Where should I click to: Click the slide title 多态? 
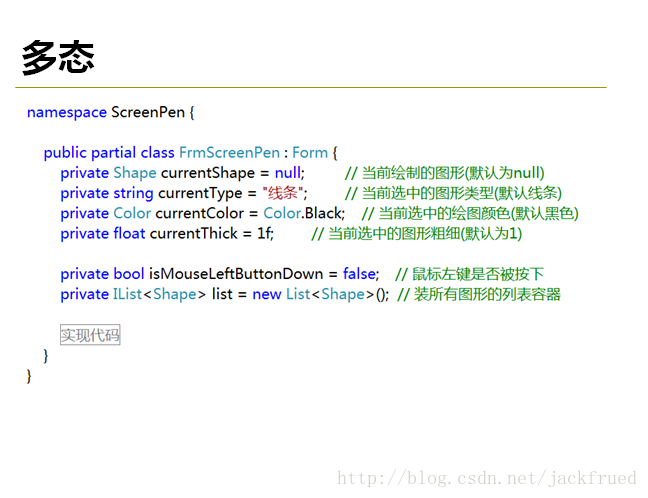pyautogui.click(x=58, y=57)
